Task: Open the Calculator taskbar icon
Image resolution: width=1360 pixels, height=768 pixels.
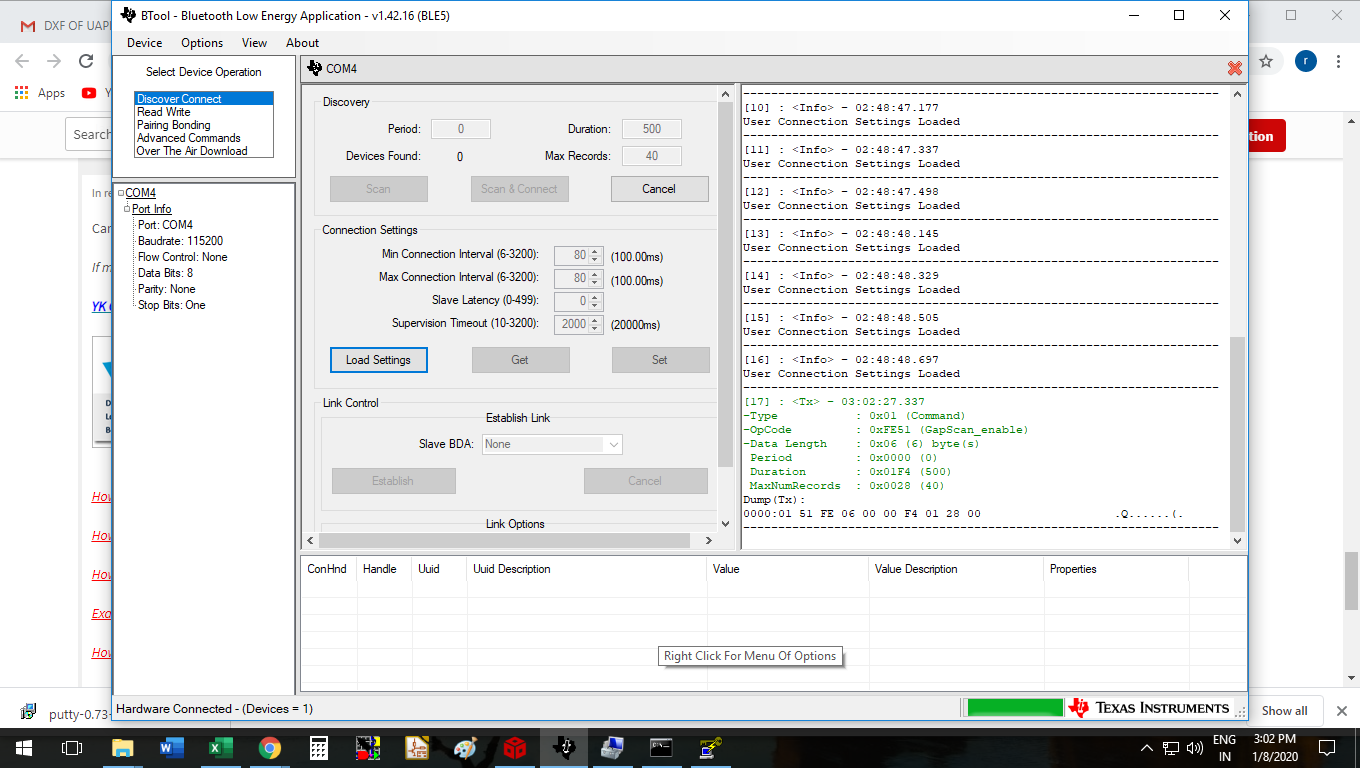Action: click(x=319, y=747)
